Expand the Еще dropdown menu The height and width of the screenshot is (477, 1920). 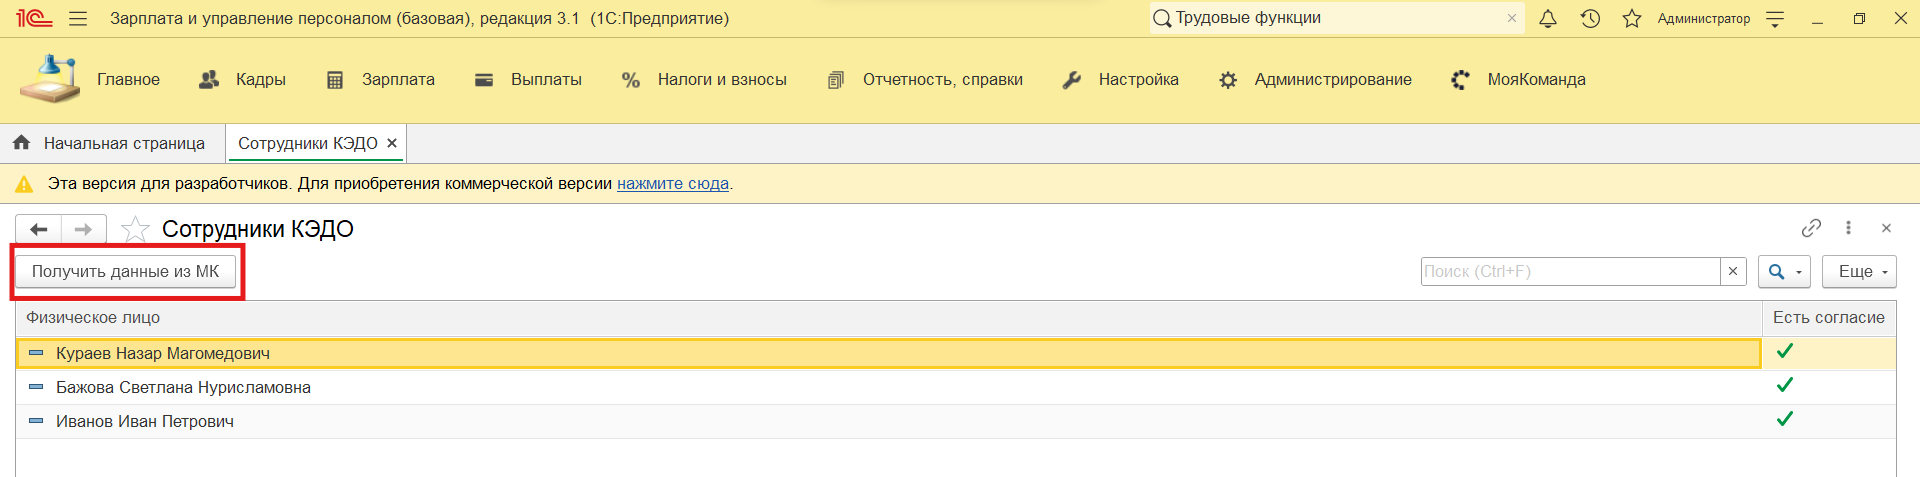tap(1859, 272)
